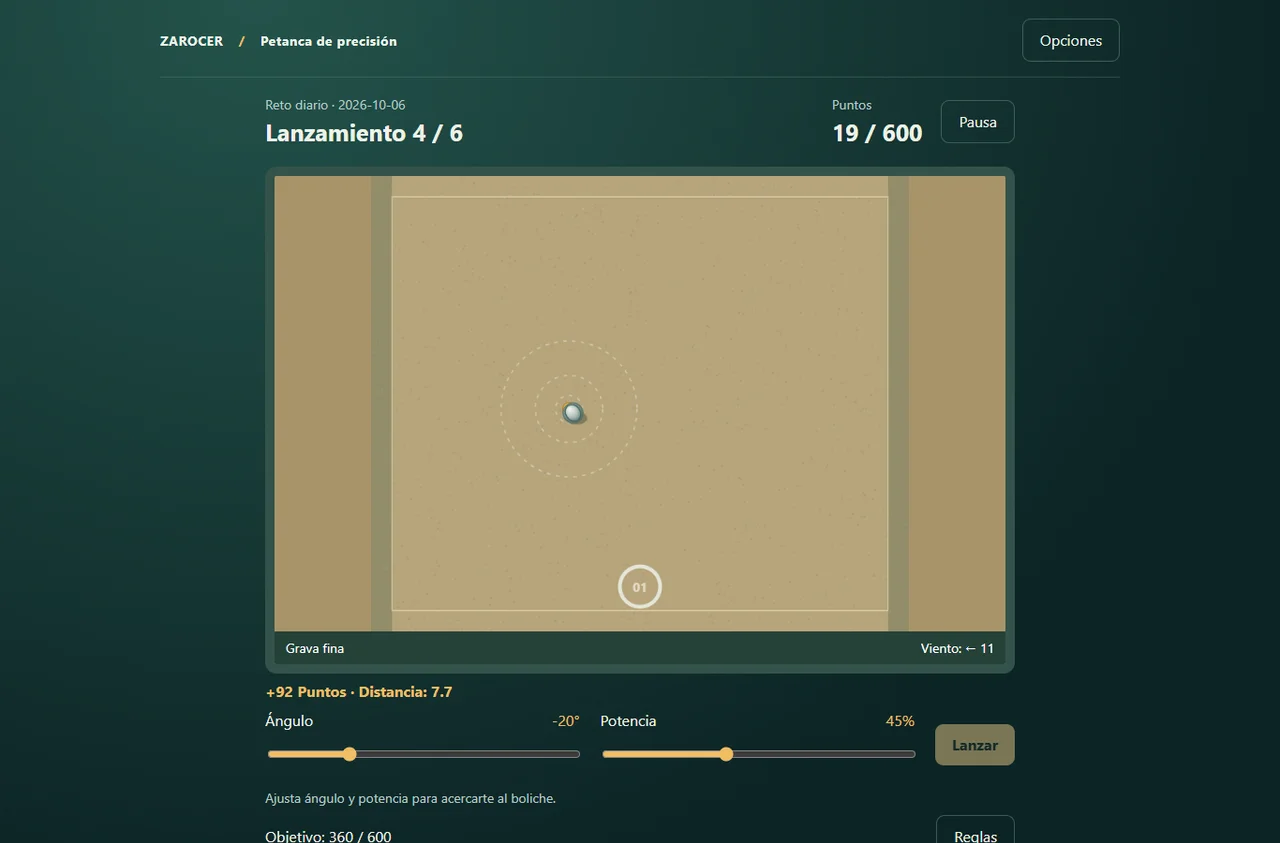Click the Lanzamiento 4 / 6 heading
The image size is (1280, 843).
click(364, 133)
